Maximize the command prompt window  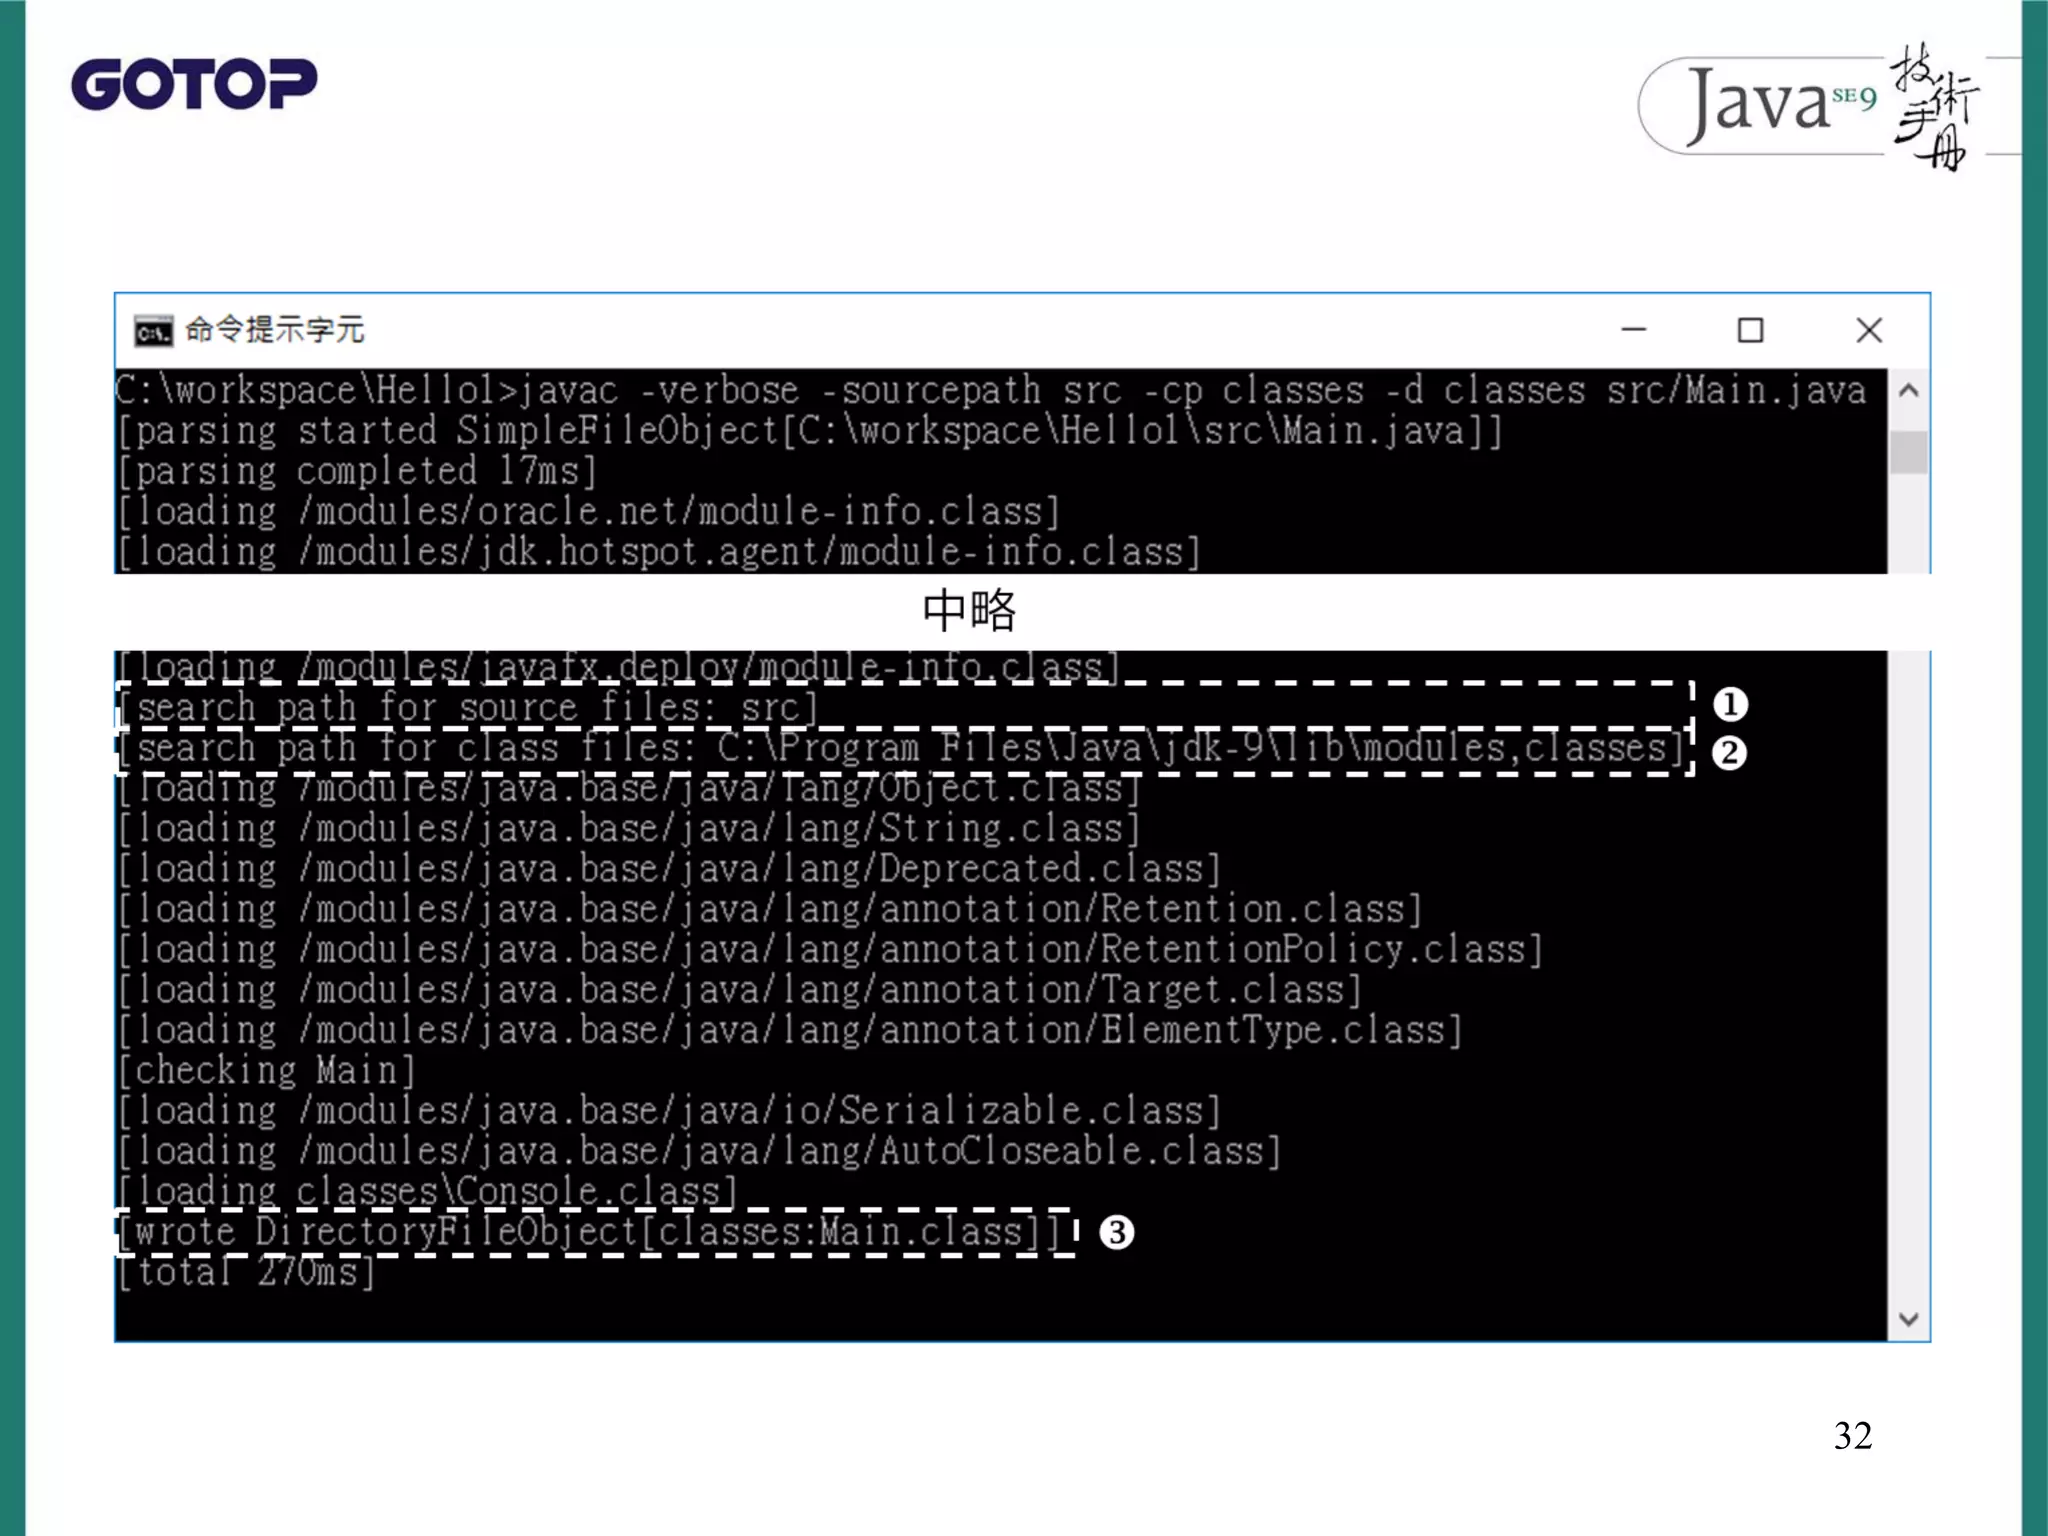point(1750,330)
